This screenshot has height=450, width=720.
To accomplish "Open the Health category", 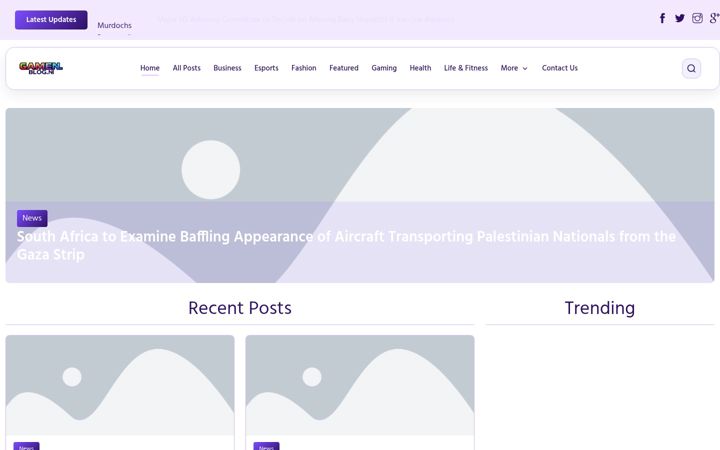I will click(420, 68).
